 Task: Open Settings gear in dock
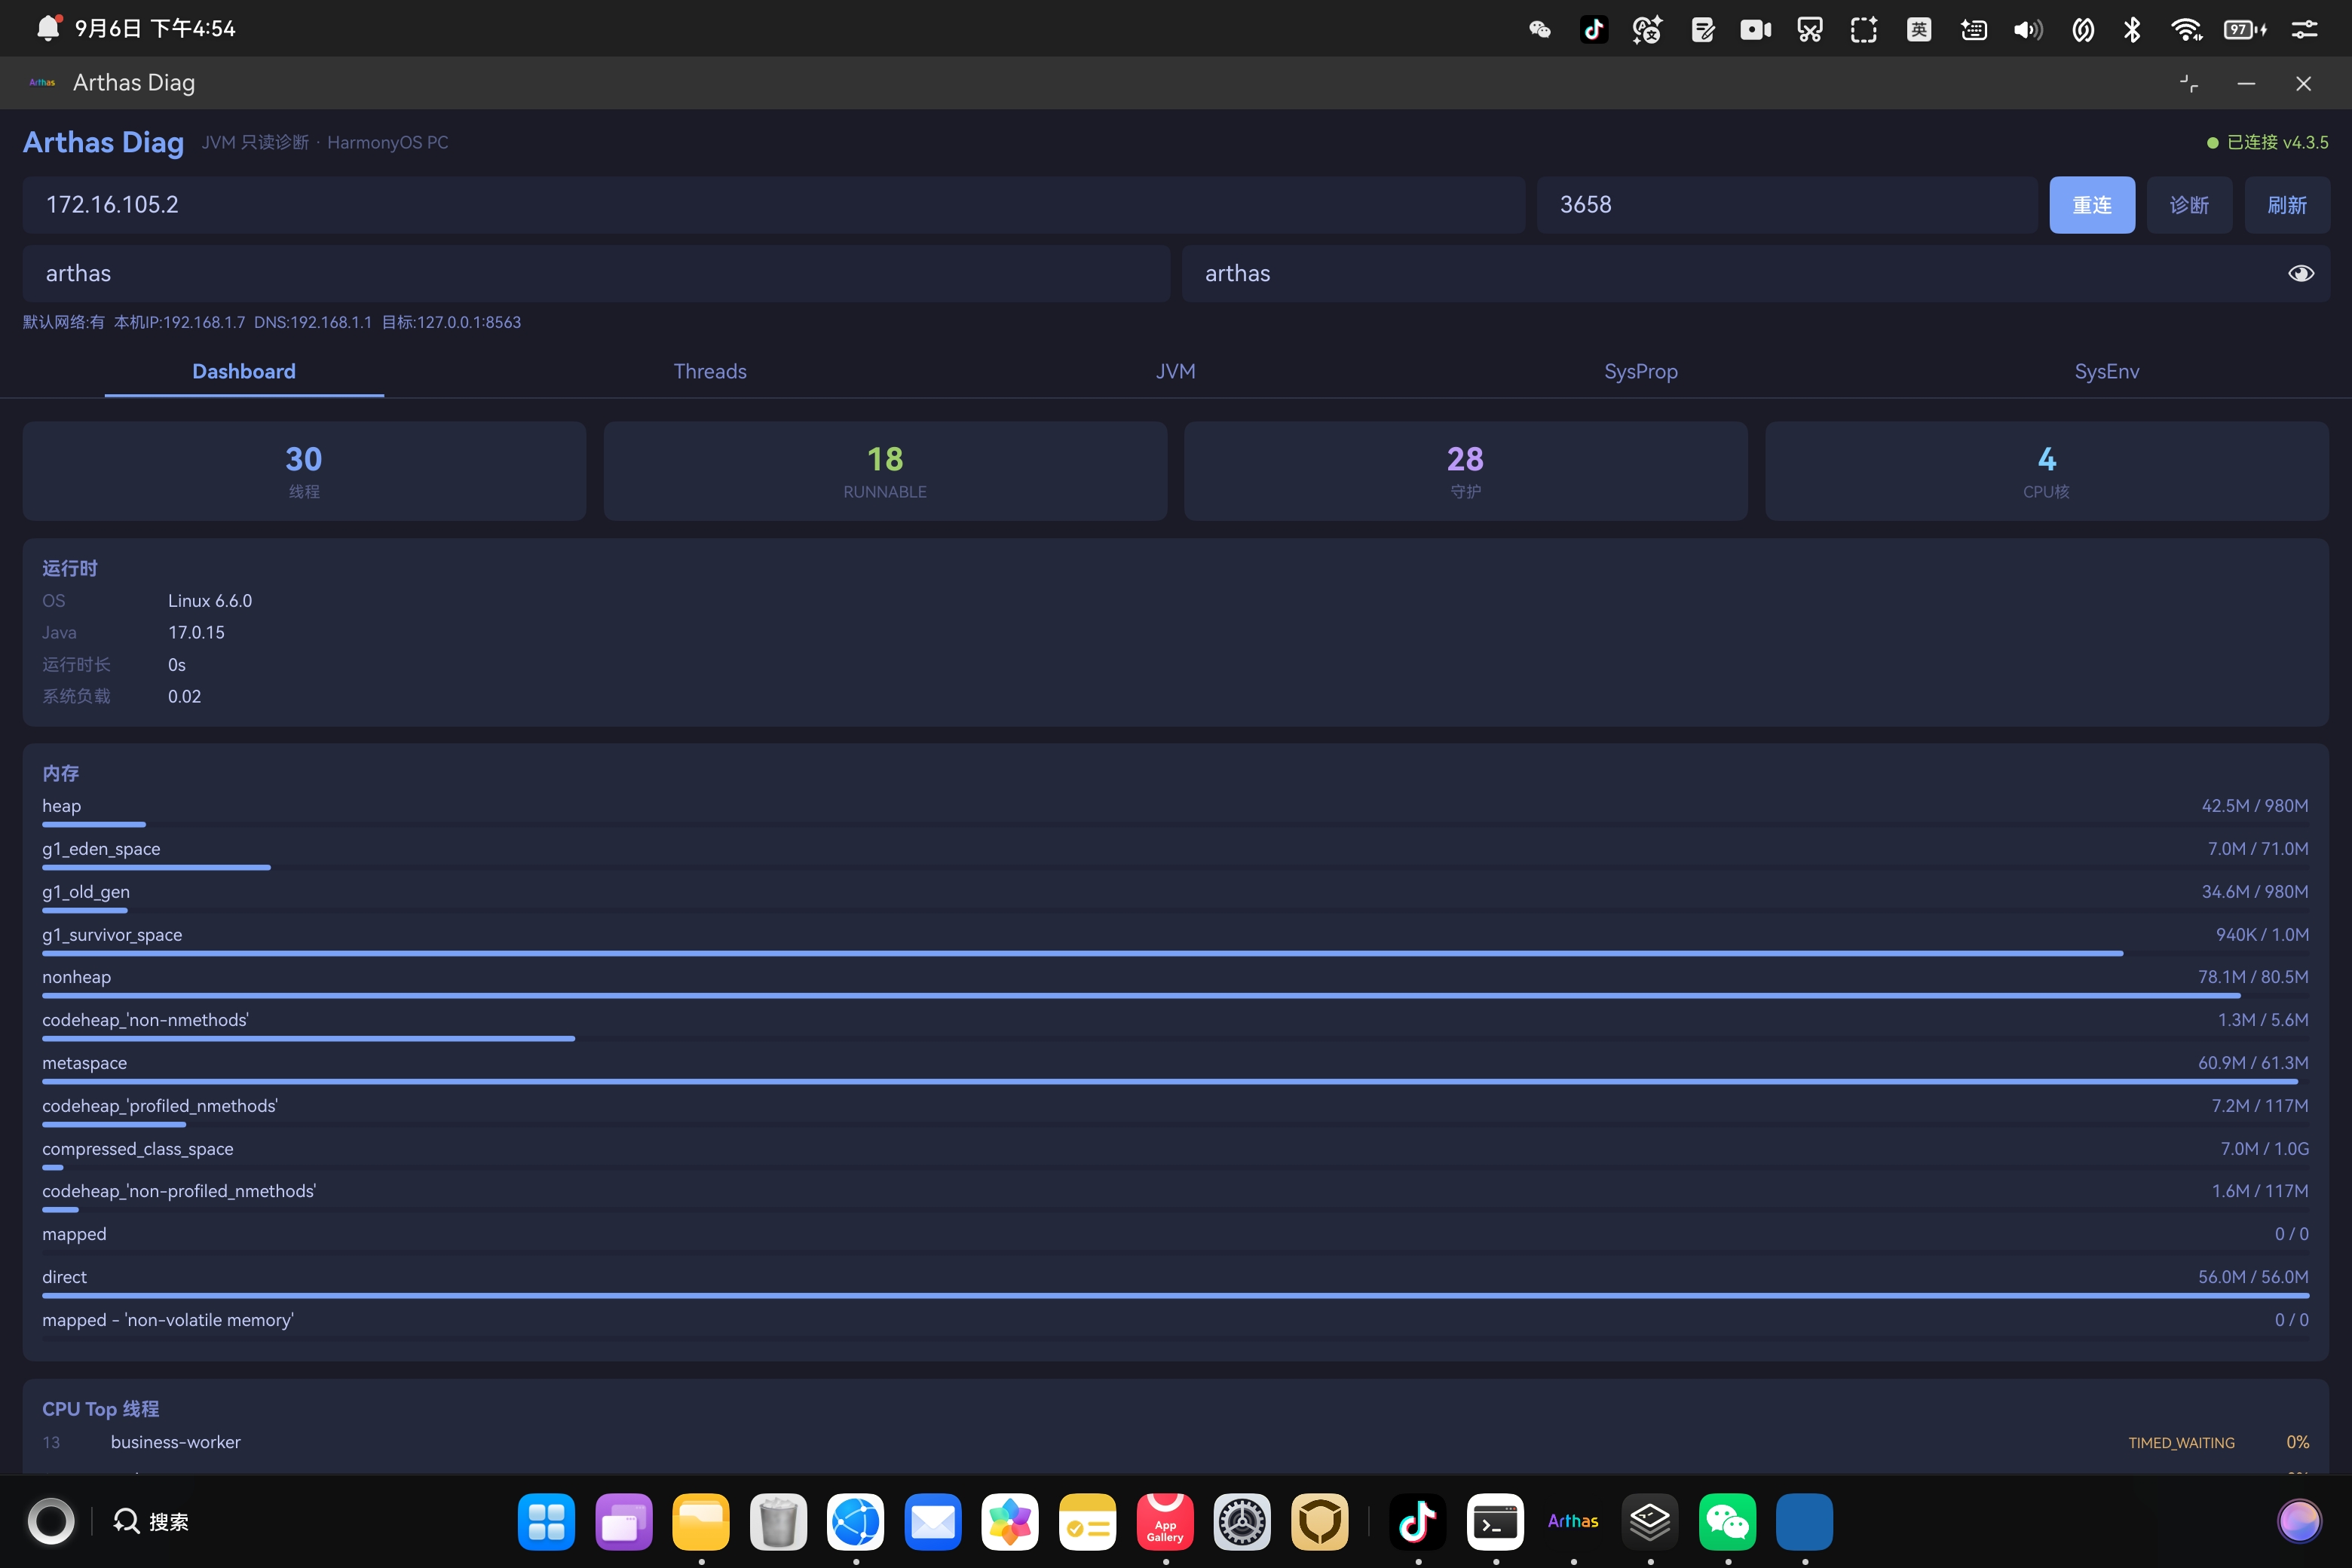click(1242, 1521)
